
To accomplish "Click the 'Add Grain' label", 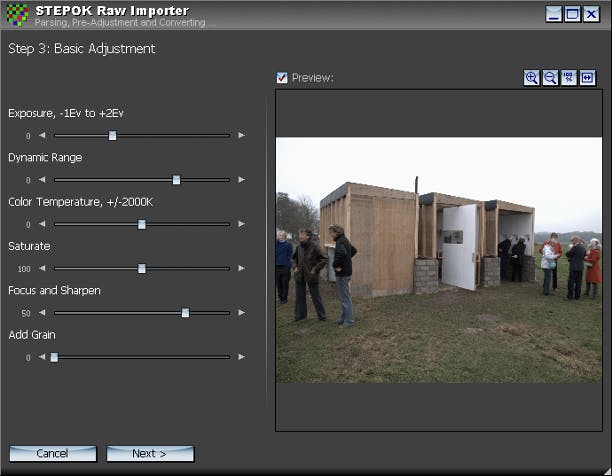I will click(32, 335).
